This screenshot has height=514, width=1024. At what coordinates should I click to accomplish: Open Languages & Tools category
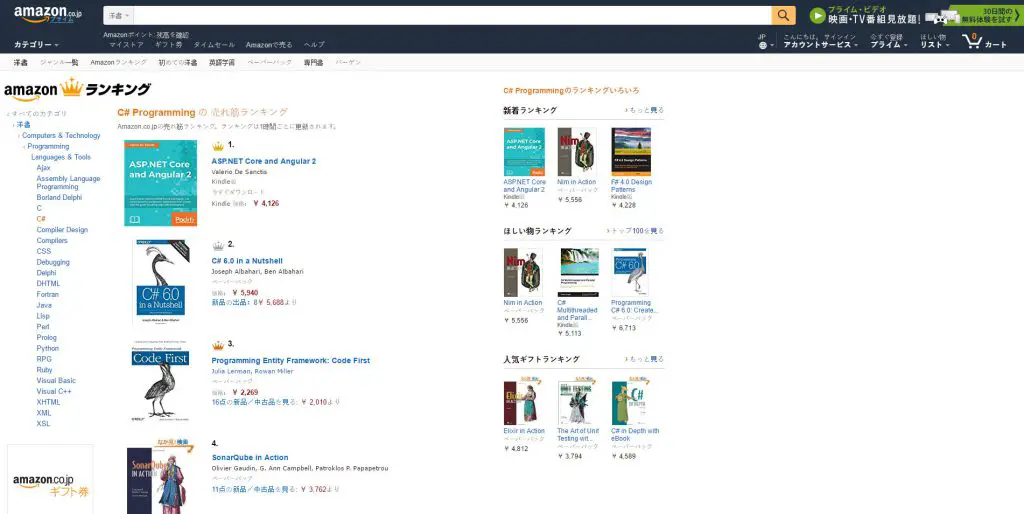pos(61,157)
